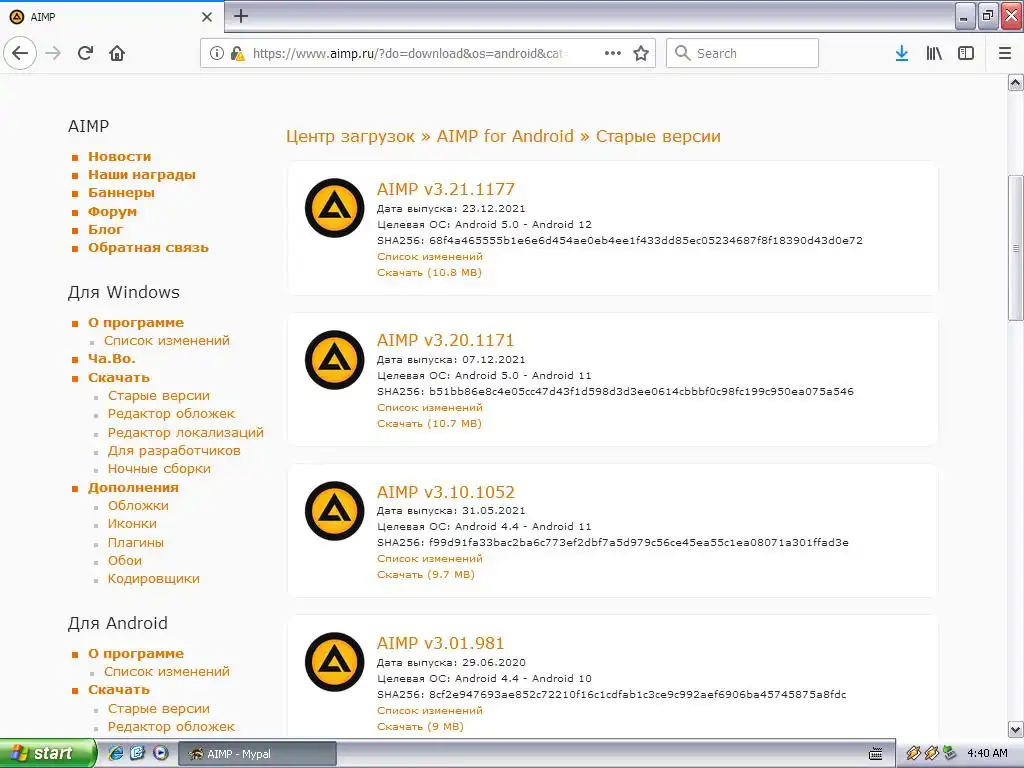The width and height of the screenshot is (1024, 768).
Task: Reload the current page
Action: pyautogui.click(x=85, y=53)
